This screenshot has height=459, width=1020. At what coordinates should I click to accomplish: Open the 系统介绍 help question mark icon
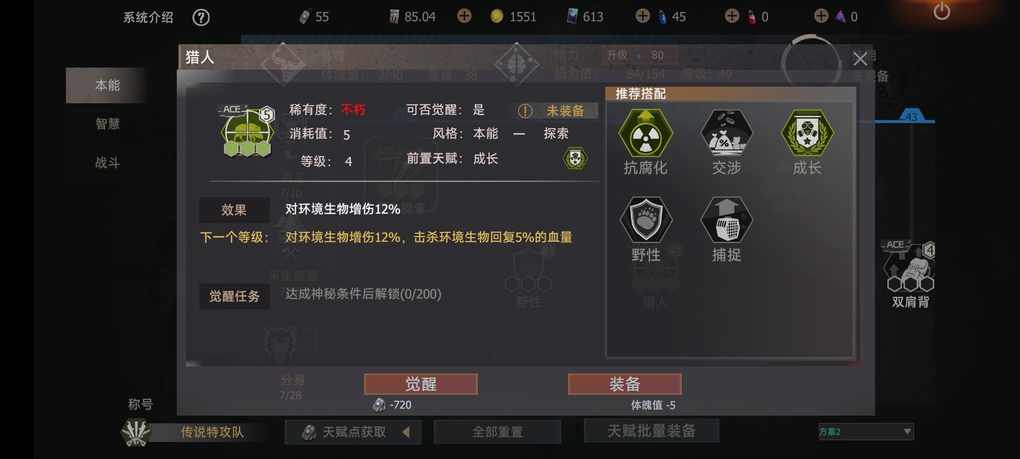click(201, 18)
